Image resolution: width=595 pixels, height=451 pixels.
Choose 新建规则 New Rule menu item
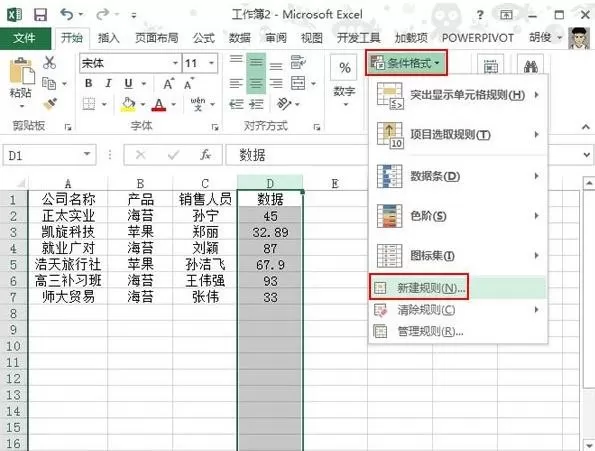[x=458, y=288]
